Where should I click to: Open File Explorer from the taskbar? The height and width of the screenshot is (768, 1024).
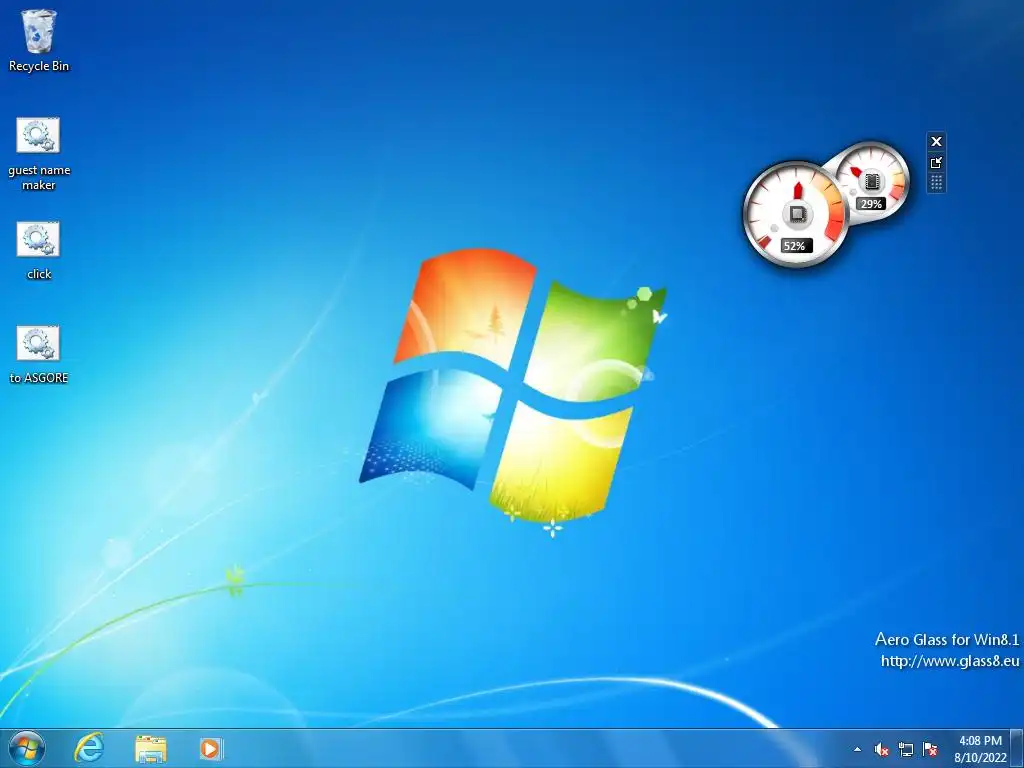(x=151, y=748)
